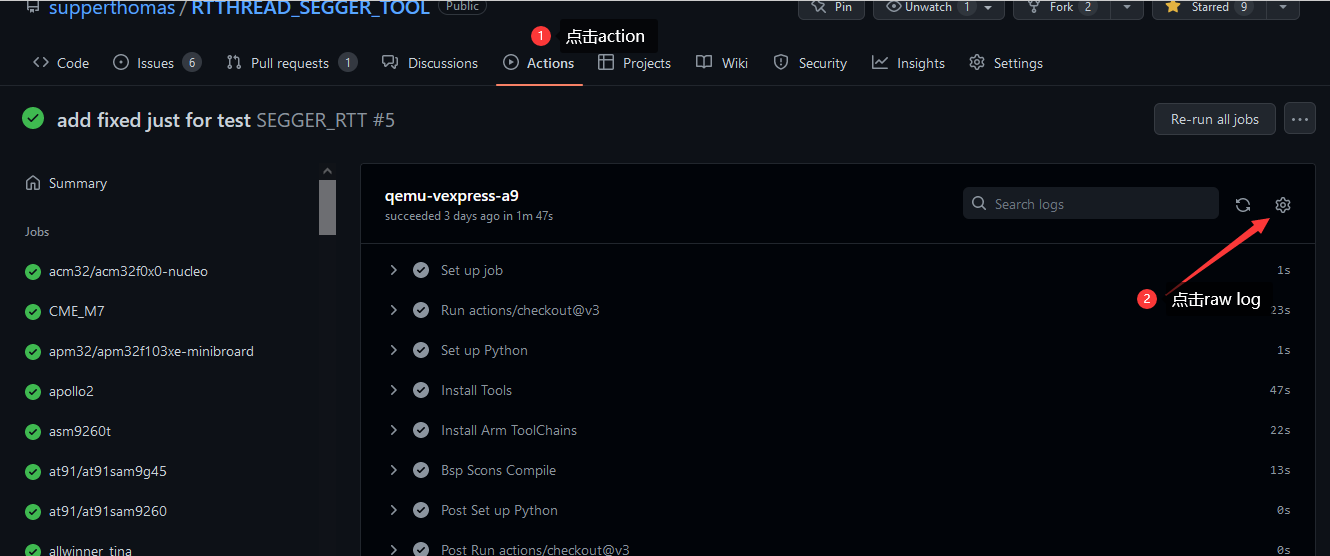The width and height of the screenshot is (1330, 556).
Task: Open the supperthomas user link
Action: coord(112,8)
